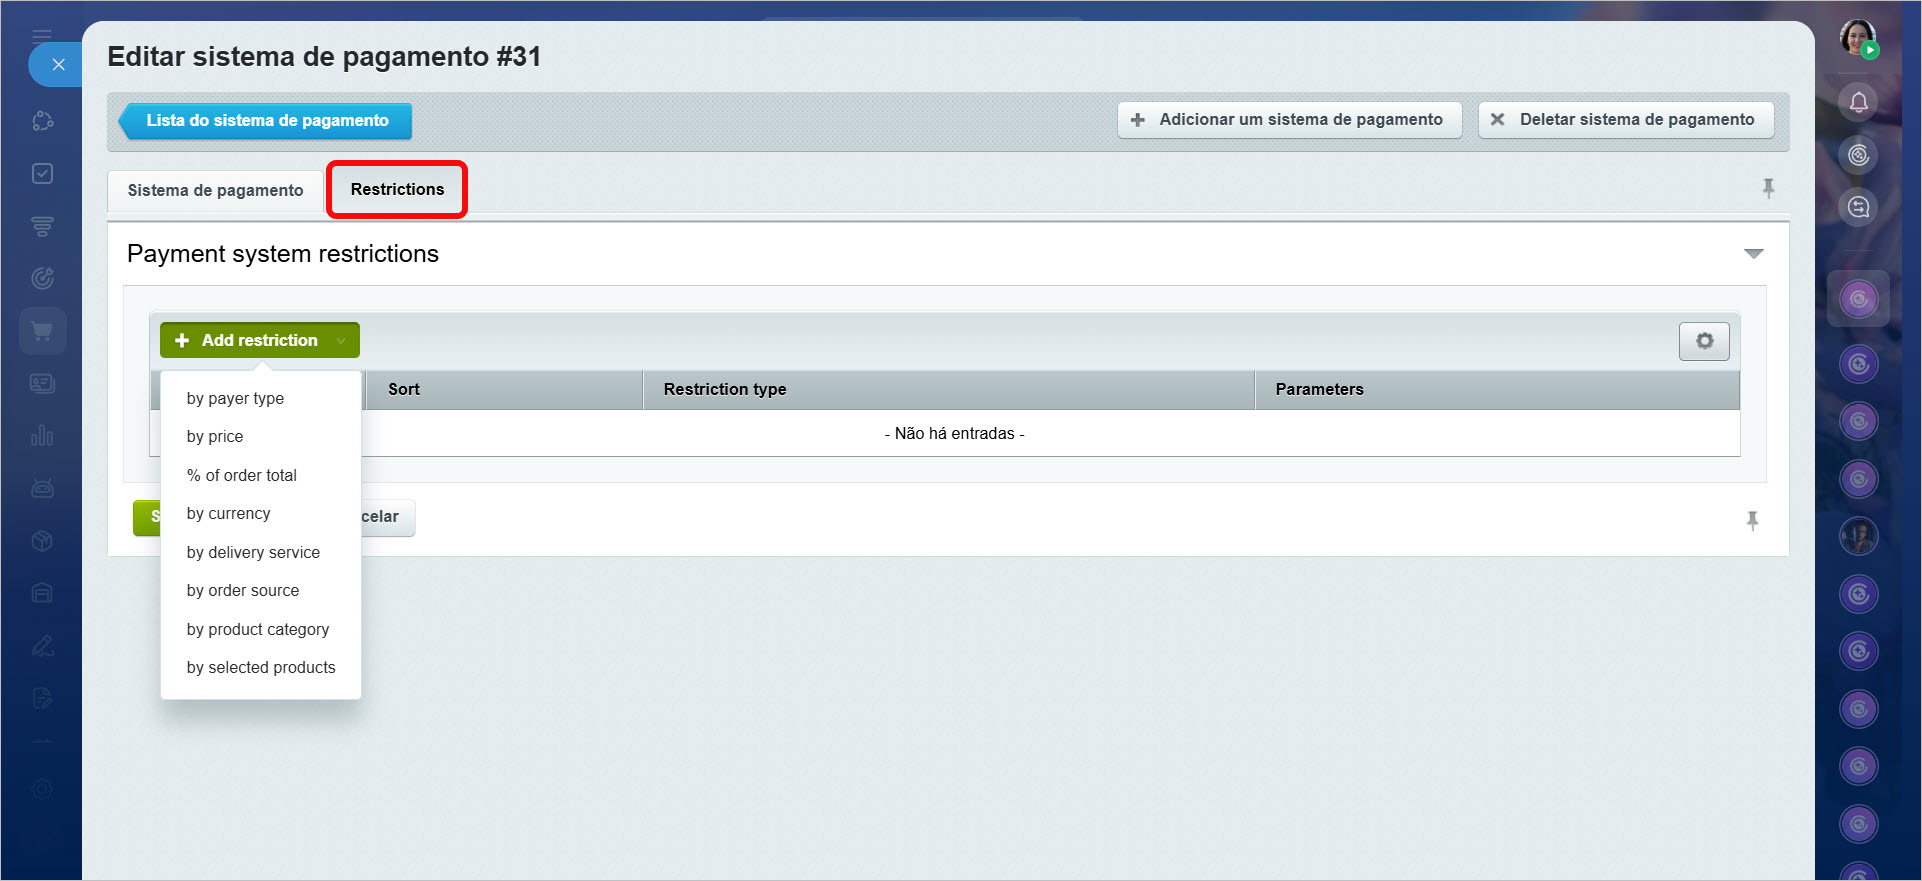
Task: Click the analytics bar chart sidebar icon
Action: click(42, 436)
